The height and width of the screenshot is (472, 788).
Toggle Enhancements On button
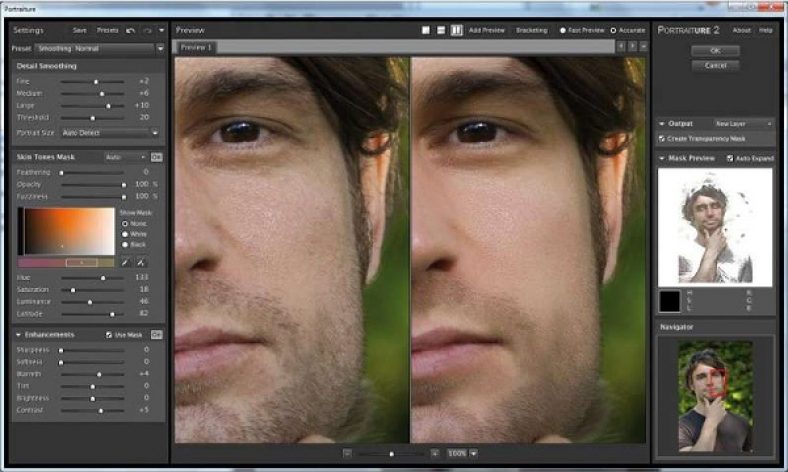click(x=156, y=335)
